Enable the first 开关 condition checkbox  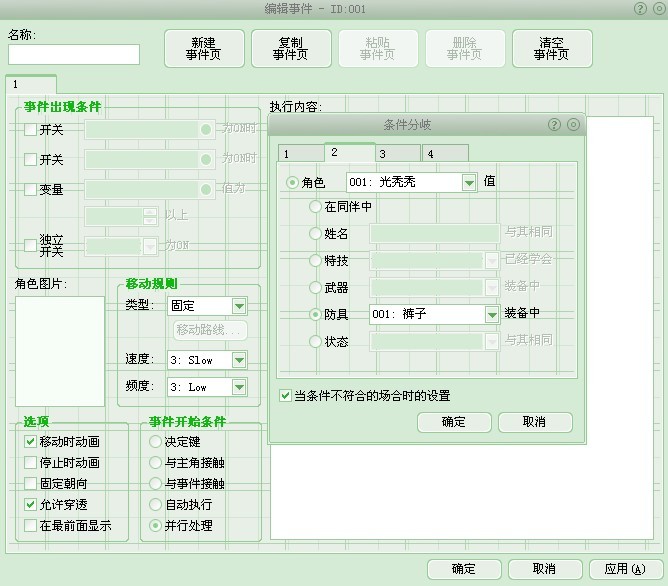tap(30, 129)
